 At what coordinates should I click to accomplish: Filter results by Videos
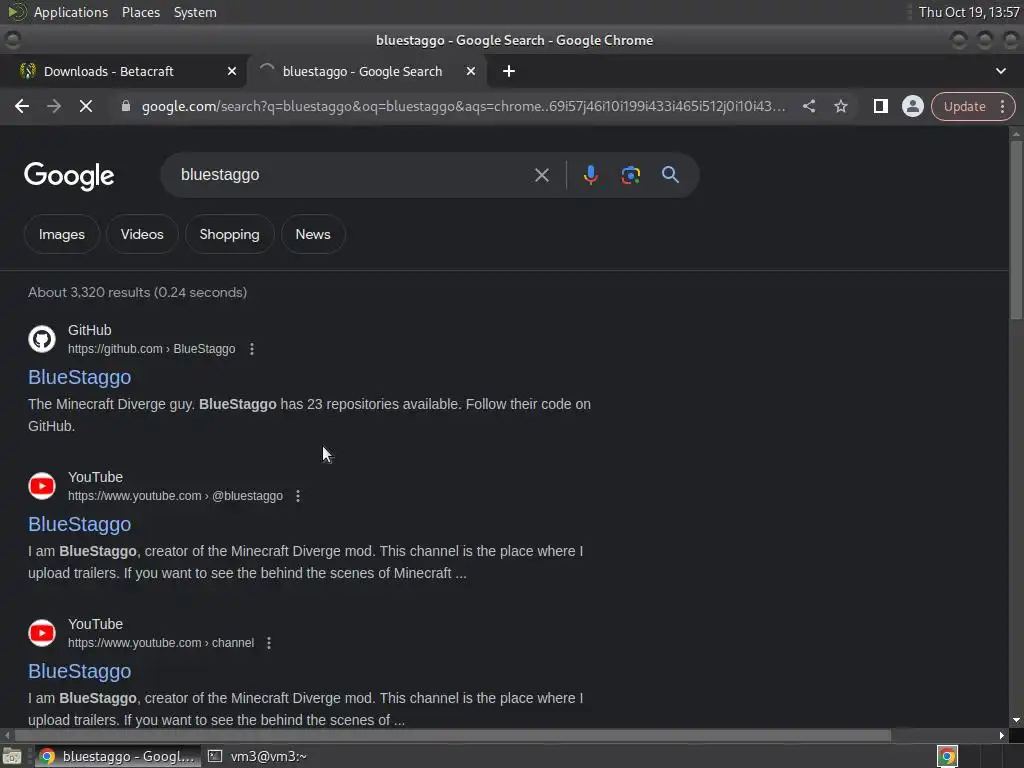click(x=142, y=234)
